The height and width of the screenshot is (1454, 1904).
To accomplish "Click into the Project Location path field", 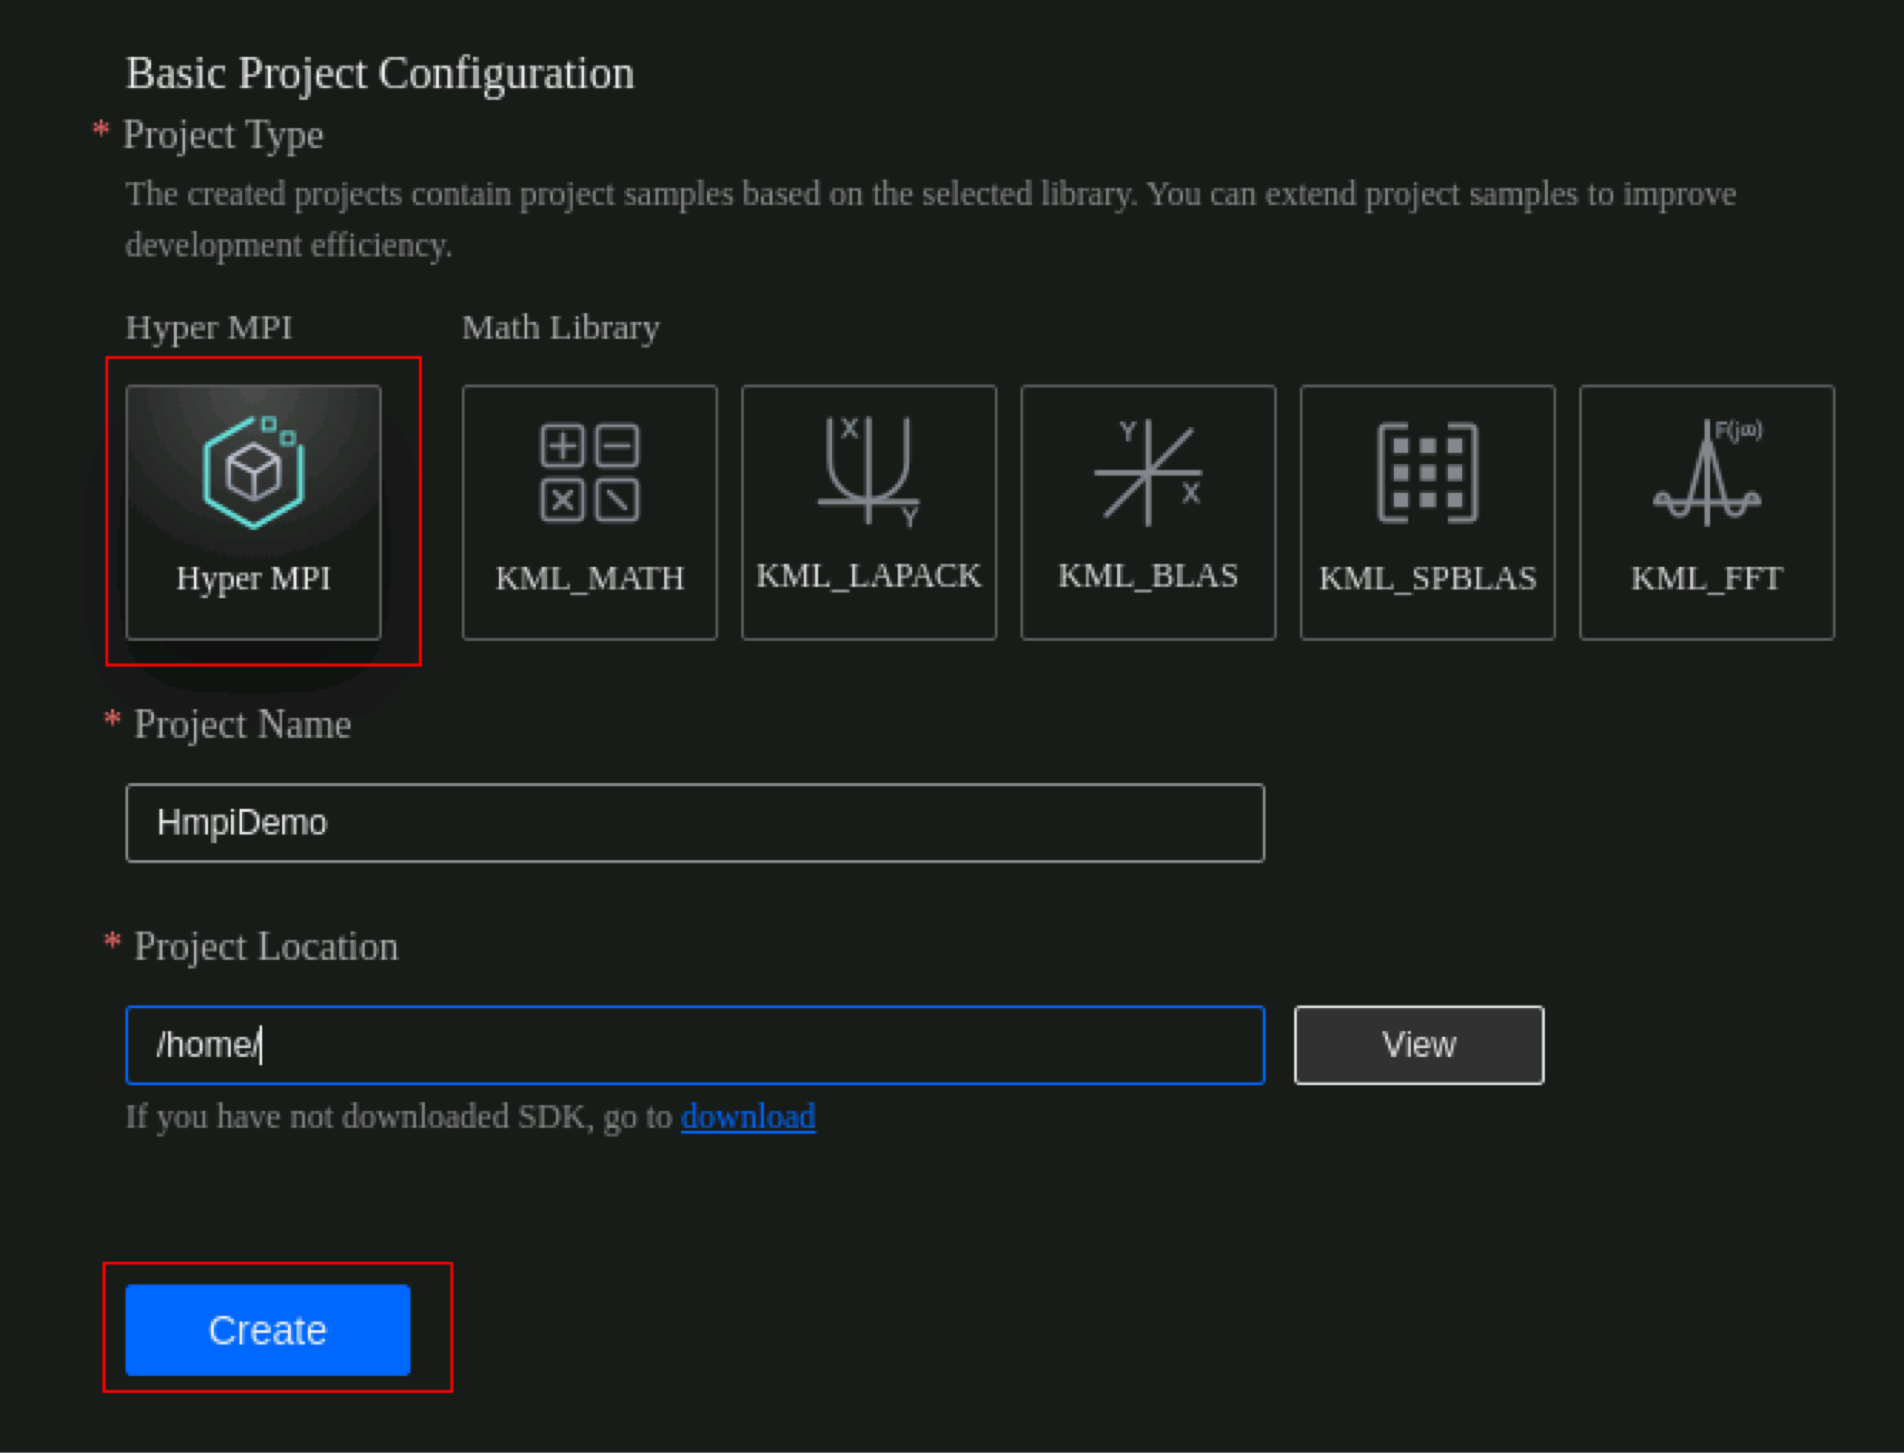I will 694,1045.
